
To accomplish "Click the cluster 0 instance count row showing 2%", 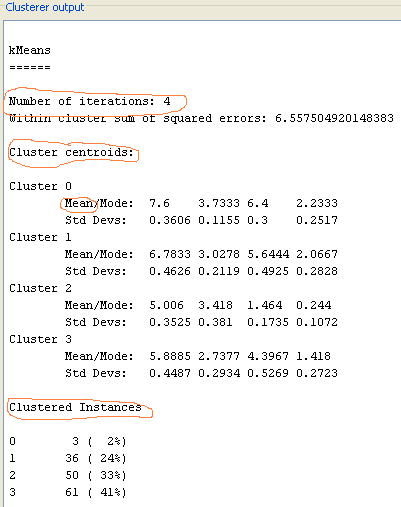I will [68, 441].
